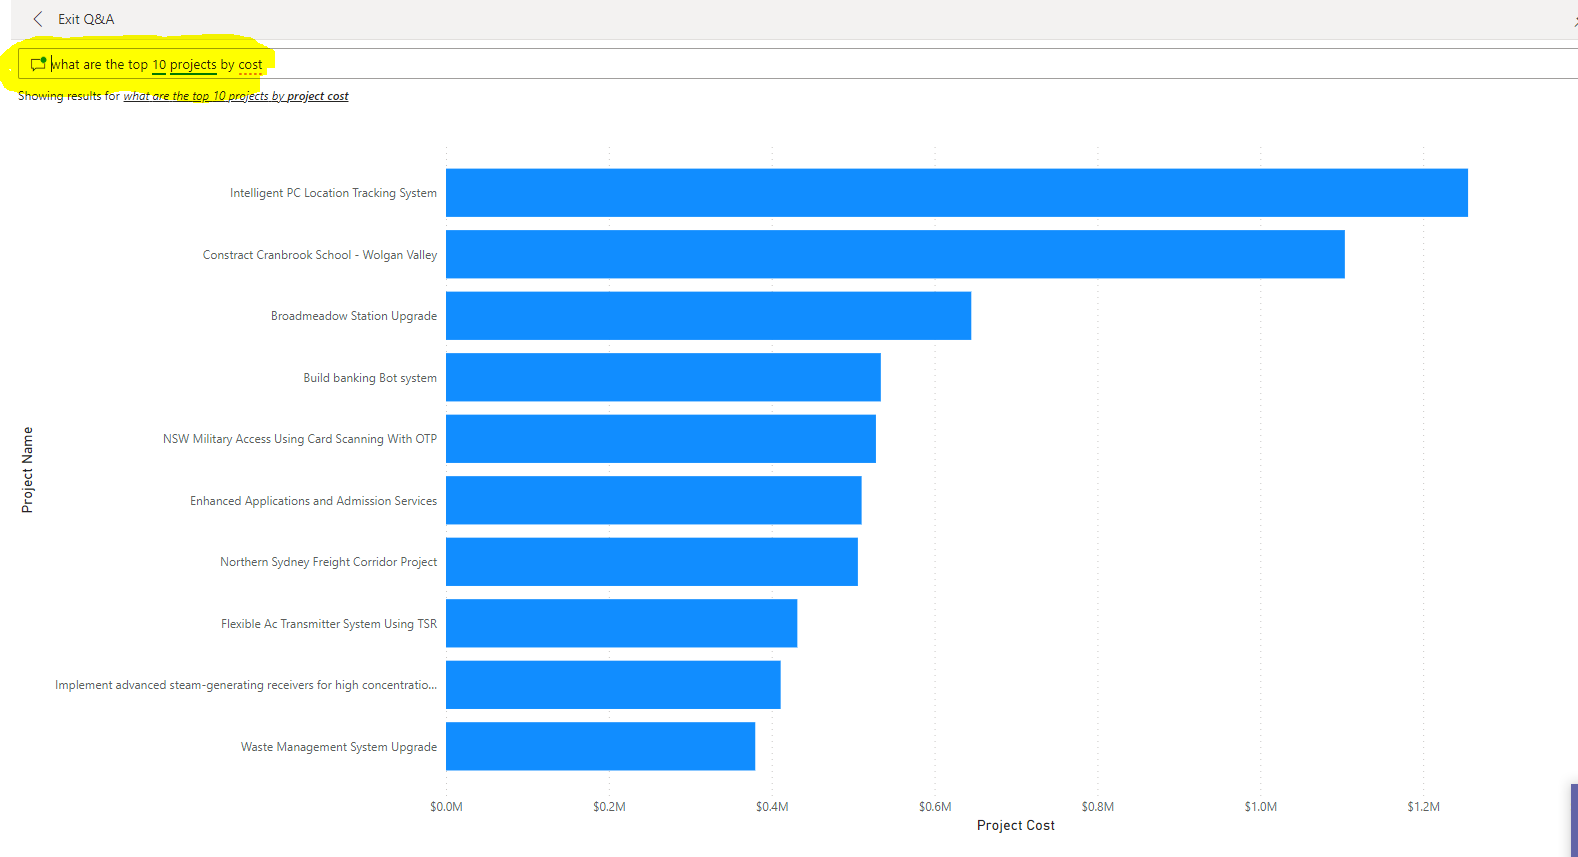Click the 'Flexible Ac Transmitter System Using TSR' label
Image resolution: width=1578 pixels, height=857 pixels.
pos(329,624)
